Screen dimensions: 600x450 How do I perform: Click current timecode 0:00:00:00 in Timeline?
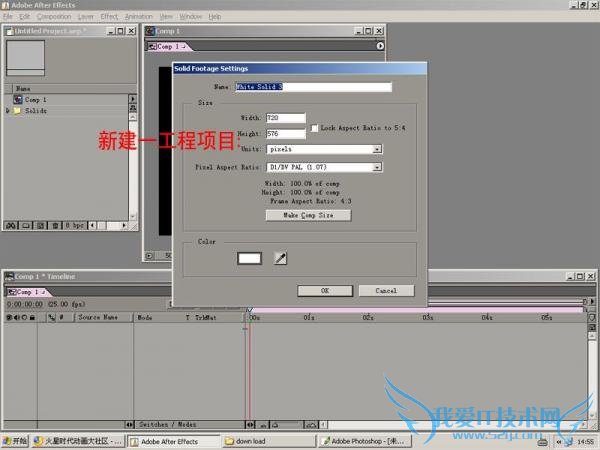point(25,304)
